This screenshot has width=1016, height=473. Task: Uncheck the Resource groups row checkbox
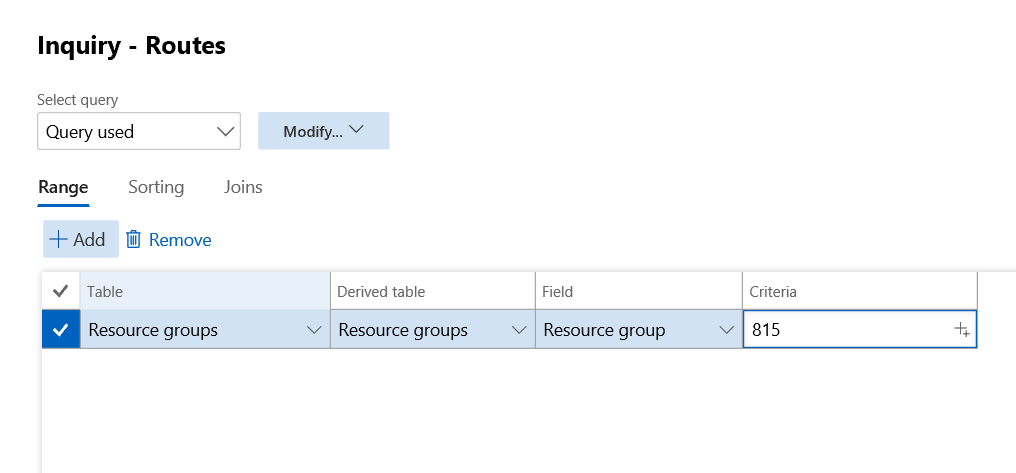(60, 330)
